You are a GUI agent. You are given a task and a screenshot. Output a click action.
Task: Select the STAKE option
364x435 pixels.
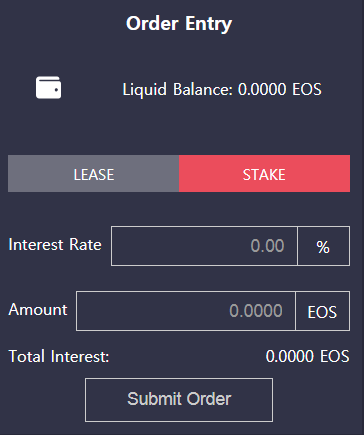click(x=264, y=173)
